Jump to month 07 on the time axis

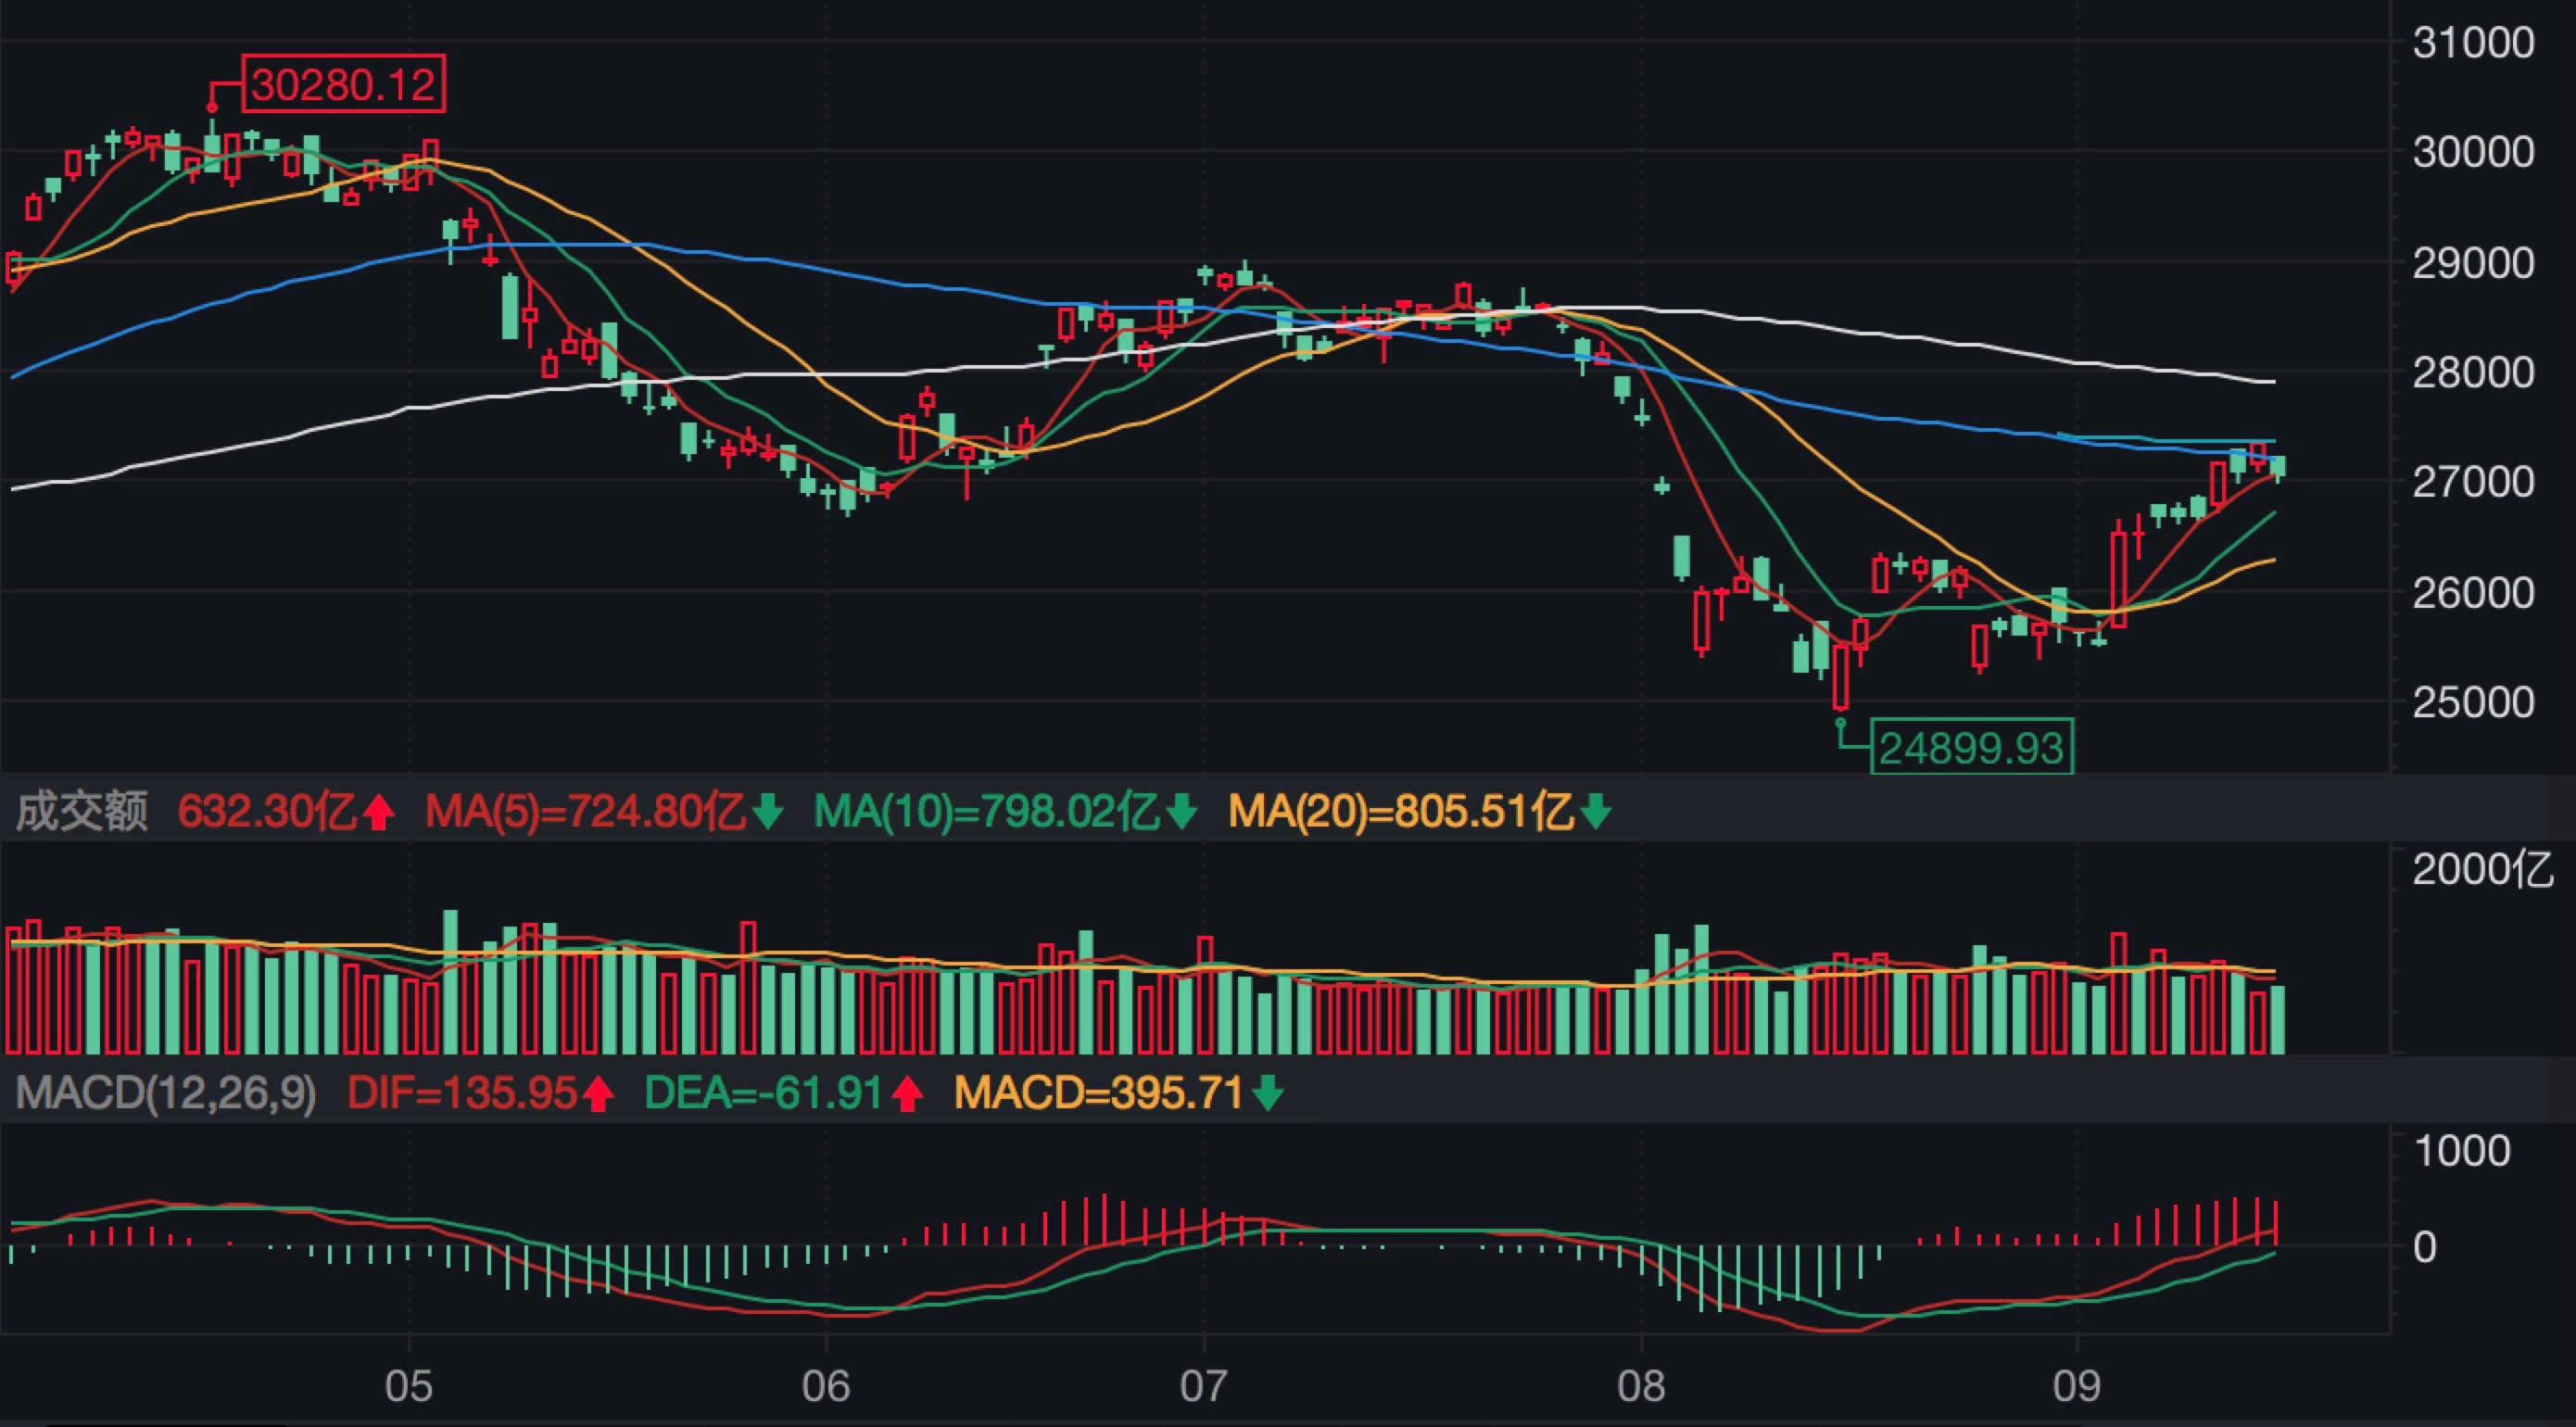pos(1203,1386)
